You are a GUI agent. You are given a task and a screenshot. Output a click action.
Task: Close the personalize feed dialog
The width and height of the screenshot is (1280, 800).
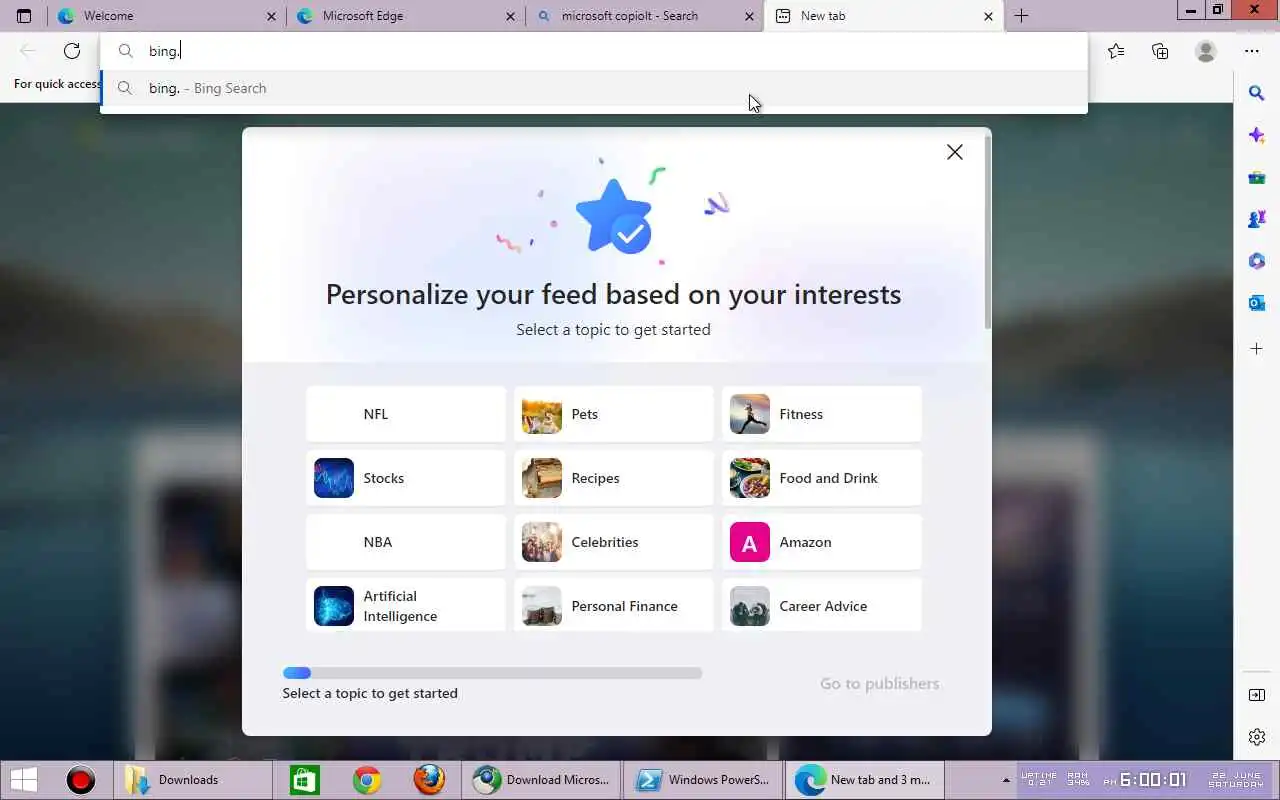[x=955, y=152]
